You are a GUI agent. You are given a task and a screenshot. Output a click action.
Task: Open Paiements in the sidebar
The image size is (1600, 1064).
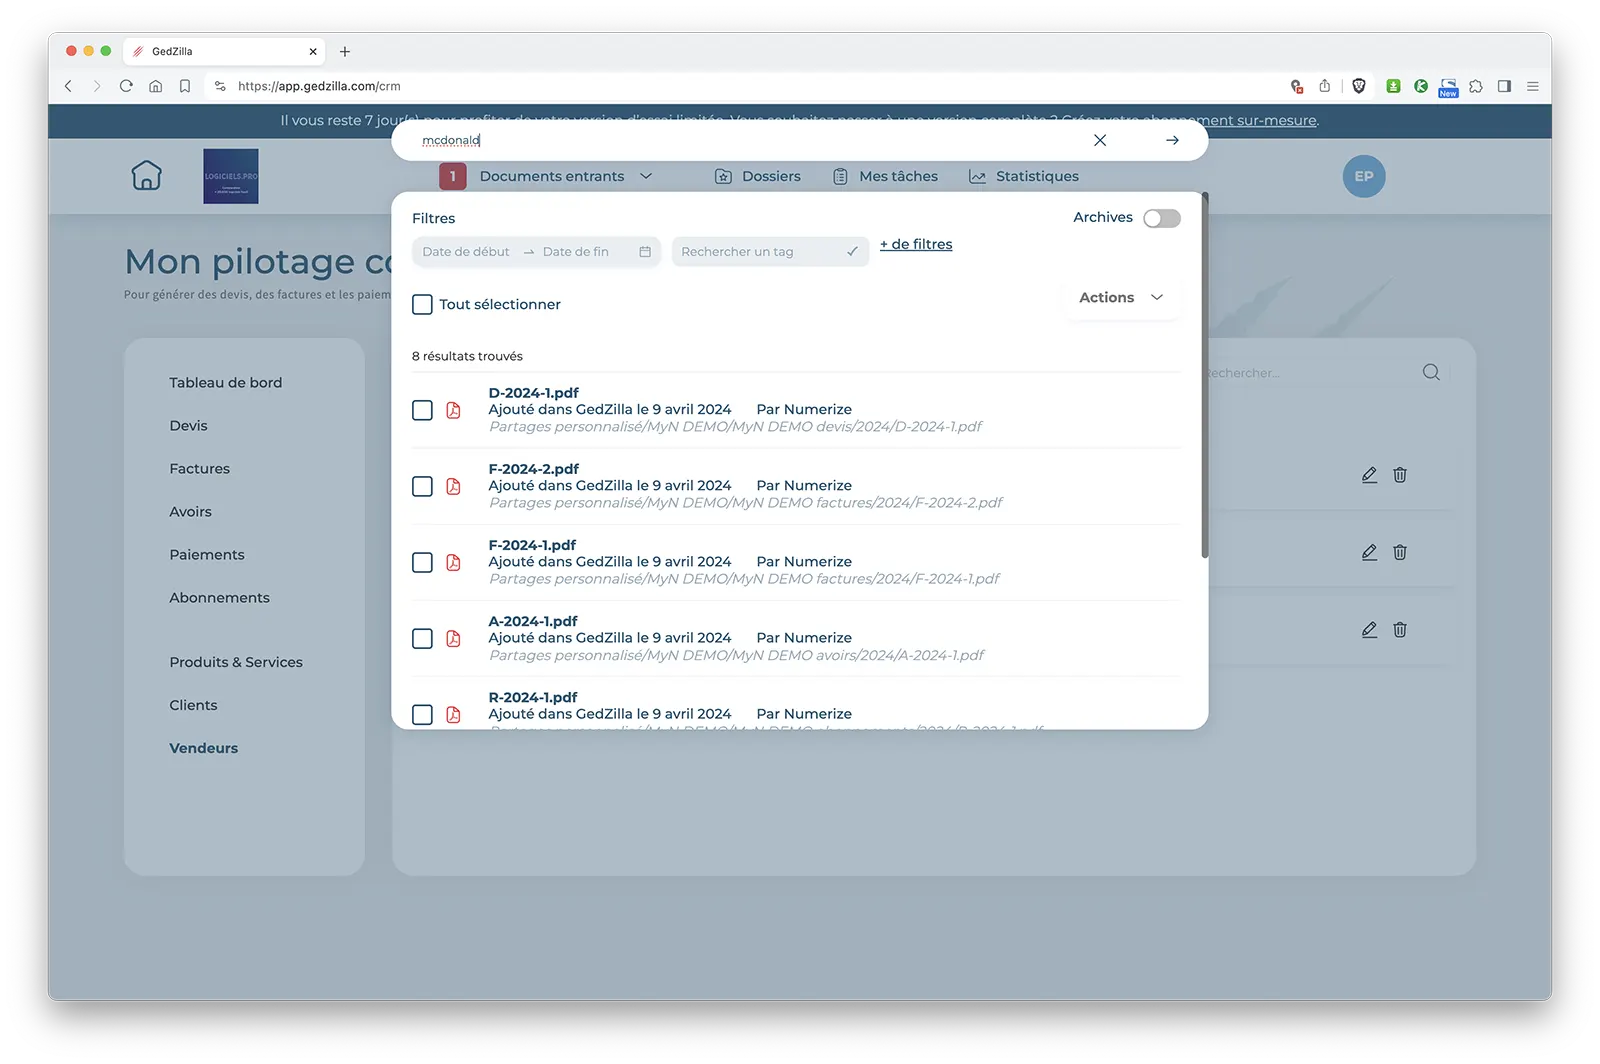click(207, 554)
